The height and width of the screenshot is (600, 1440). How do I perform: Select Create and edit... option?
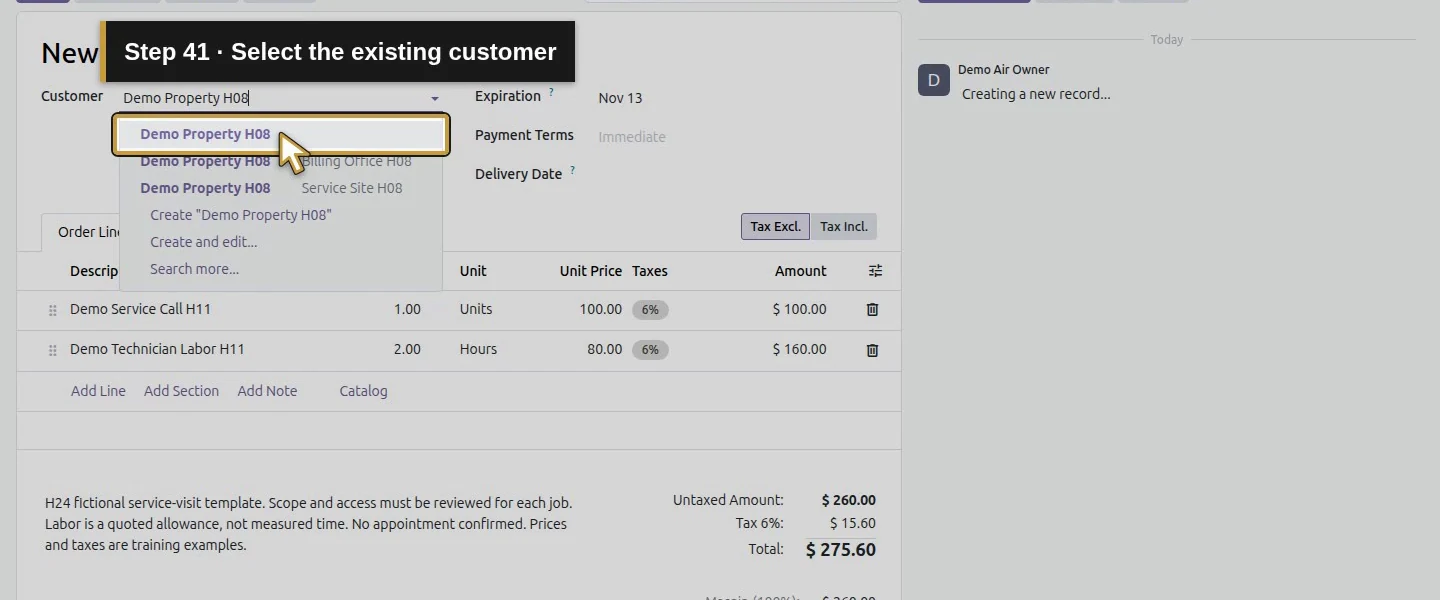[204, 242]
